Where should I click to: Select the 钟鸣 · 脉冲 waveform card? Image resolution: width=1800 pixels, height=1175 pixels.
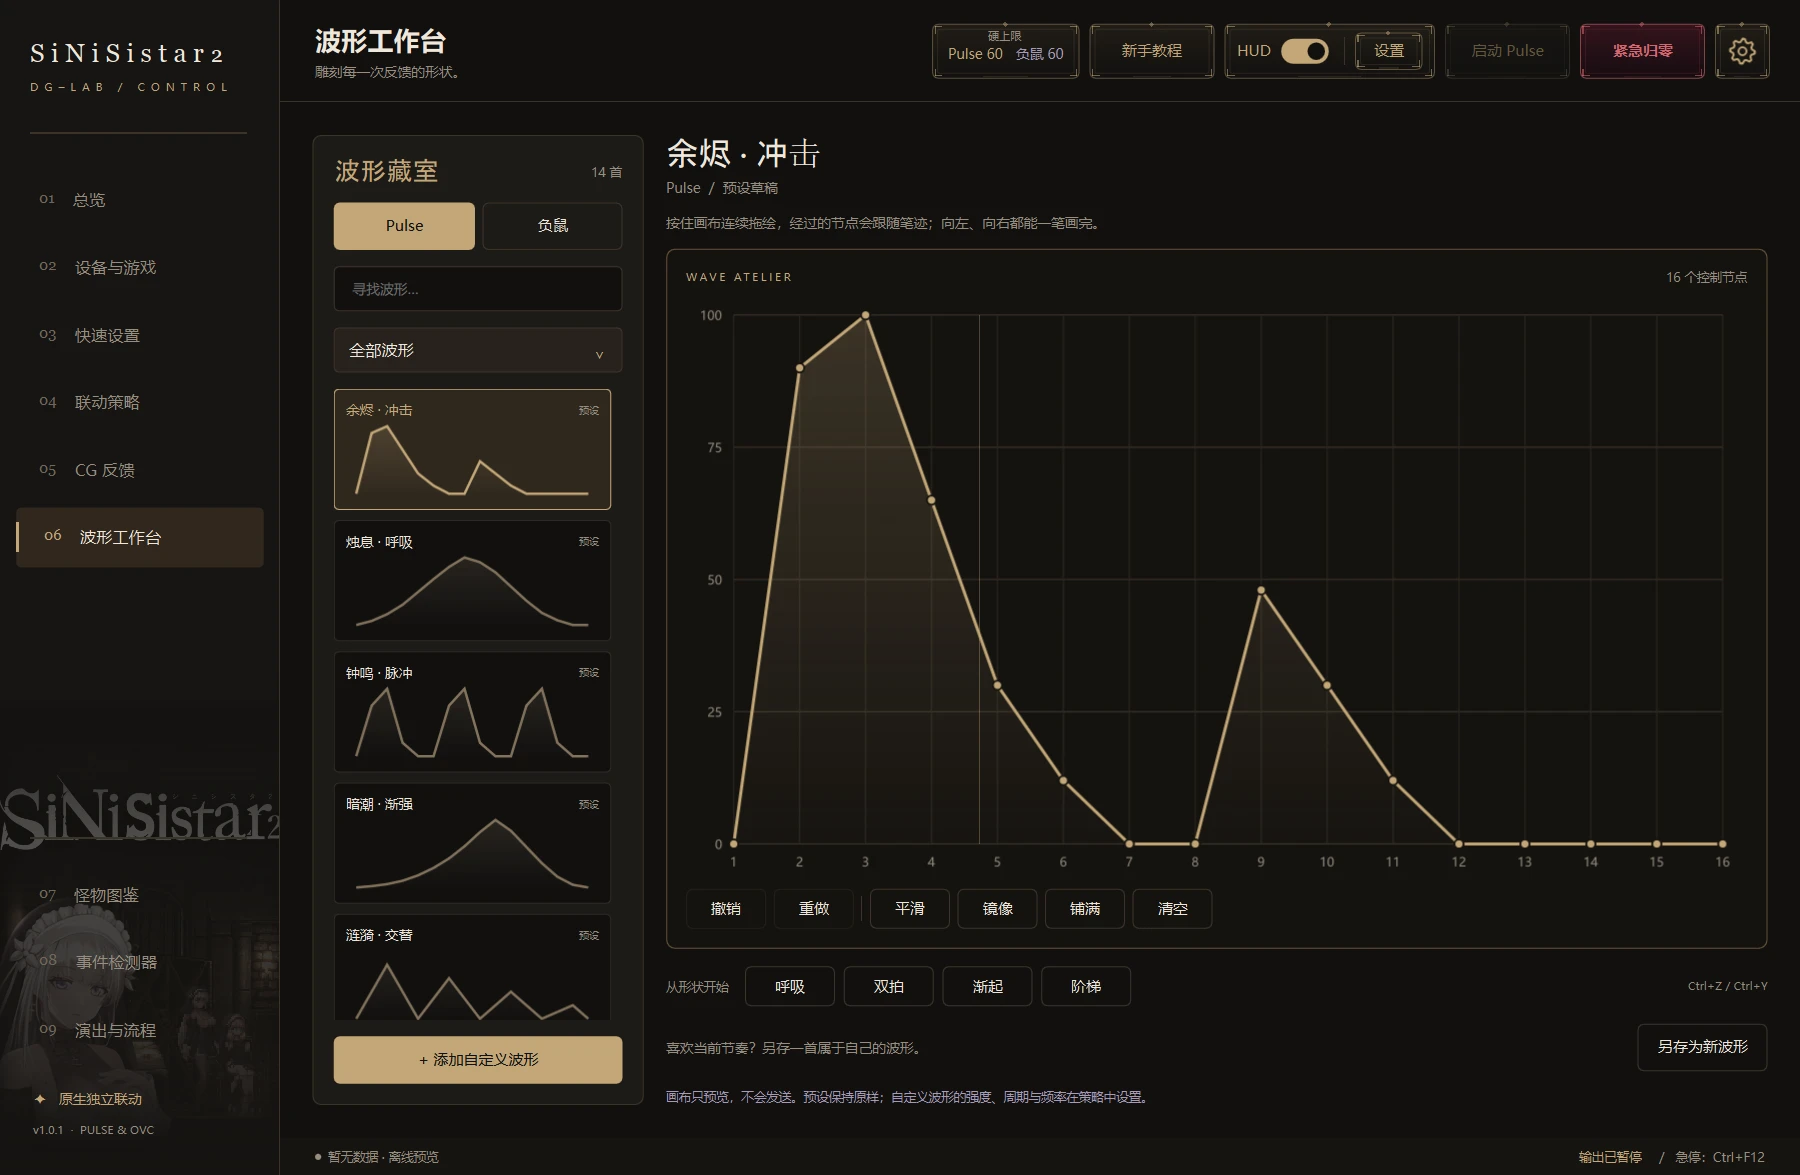472,712
